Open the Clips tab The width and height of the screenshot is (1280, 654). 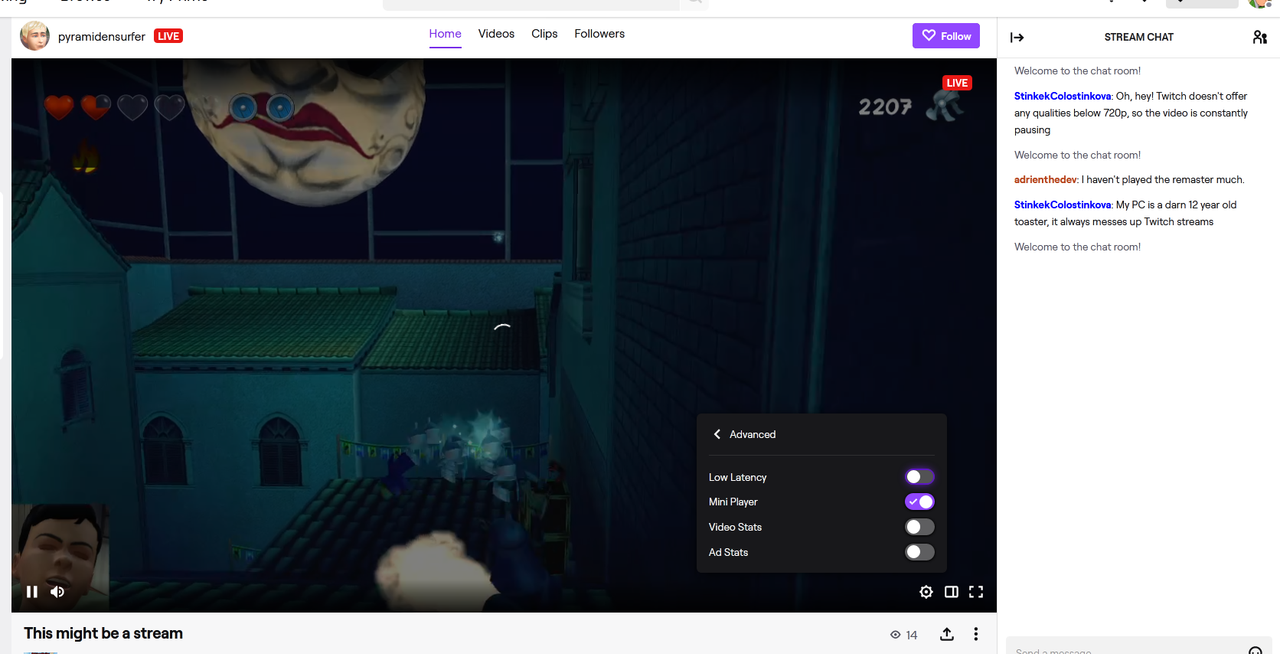[x=545, y=34]
